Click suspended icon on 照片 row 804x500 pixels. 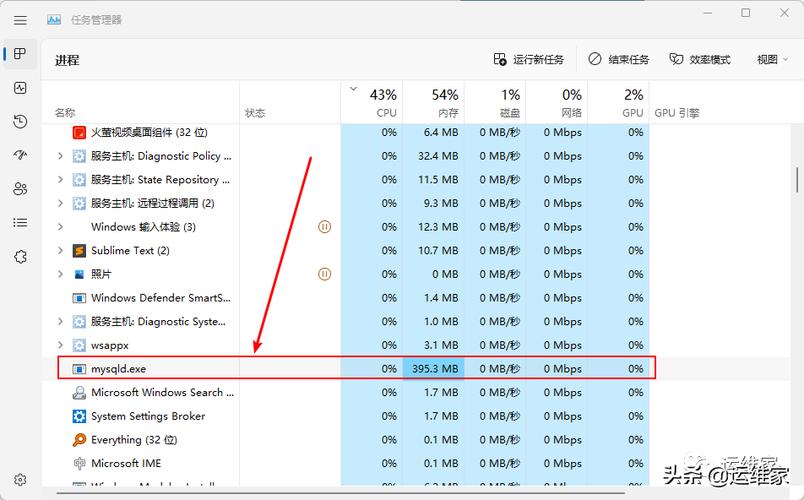325,274
